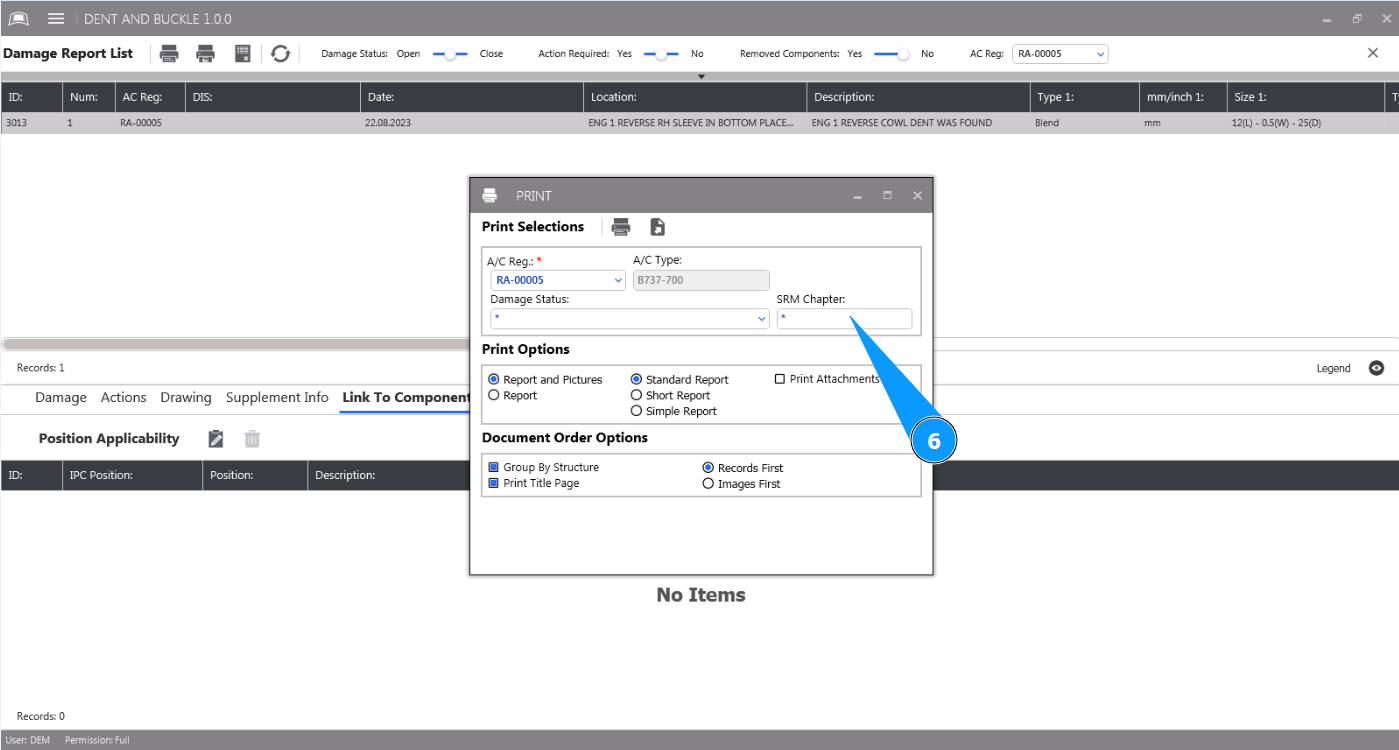Click the Dent and Buckle app logo icon
Viewport: 1399px width, 750px height.
coord(18,19)
